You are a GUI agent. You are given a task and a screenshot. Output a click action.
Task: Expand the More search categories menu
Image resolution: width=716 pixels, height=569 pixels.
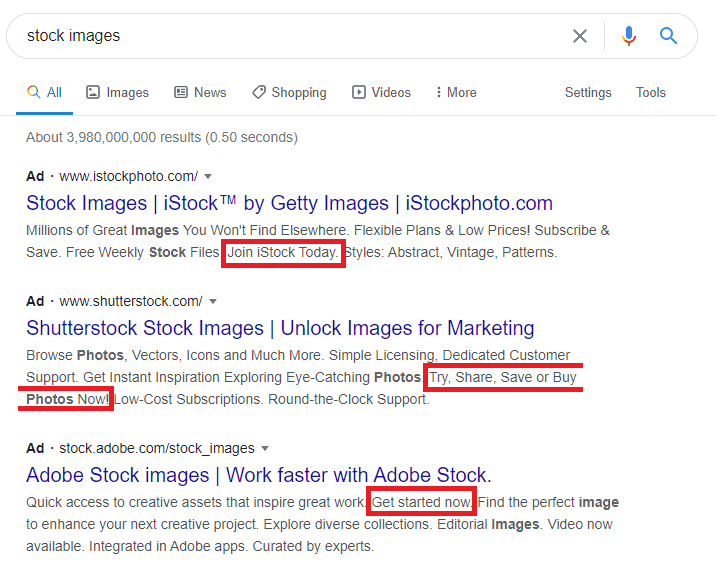click(456, 92)
